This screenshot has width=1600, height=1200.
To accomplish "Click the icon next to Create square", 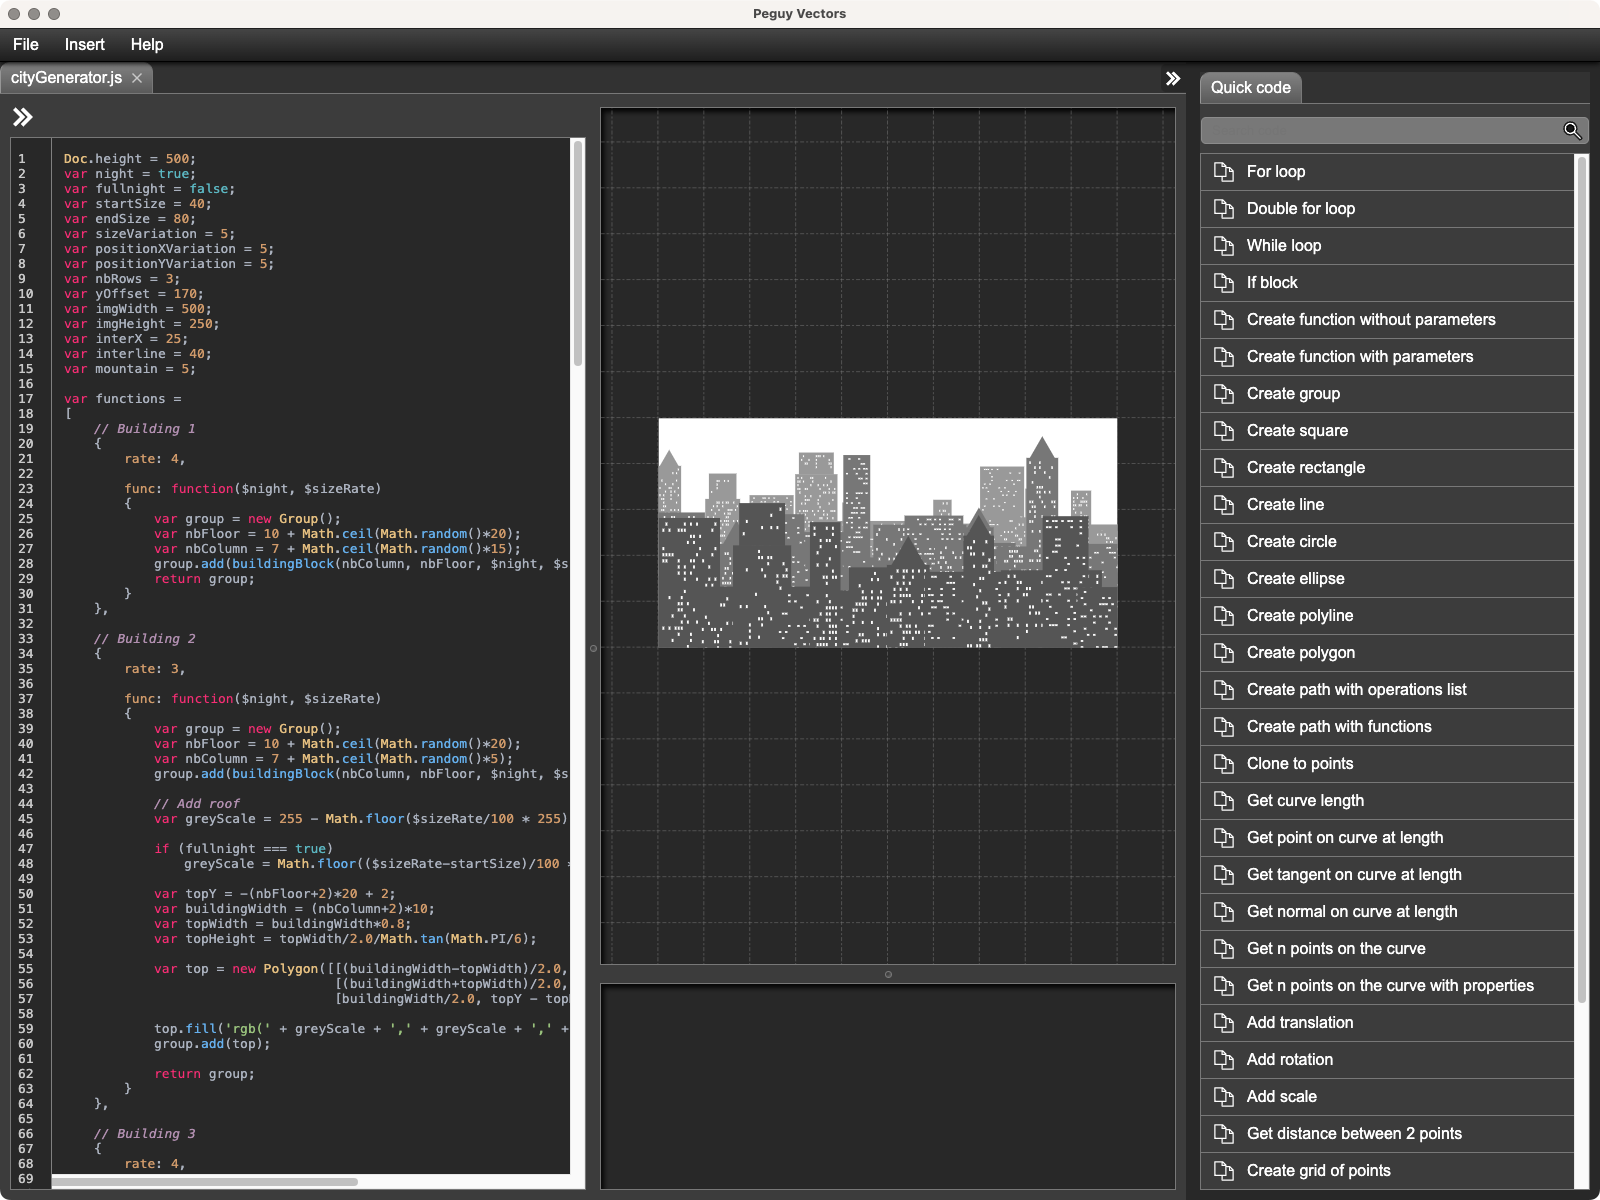I will click(x=1223, y=431).
